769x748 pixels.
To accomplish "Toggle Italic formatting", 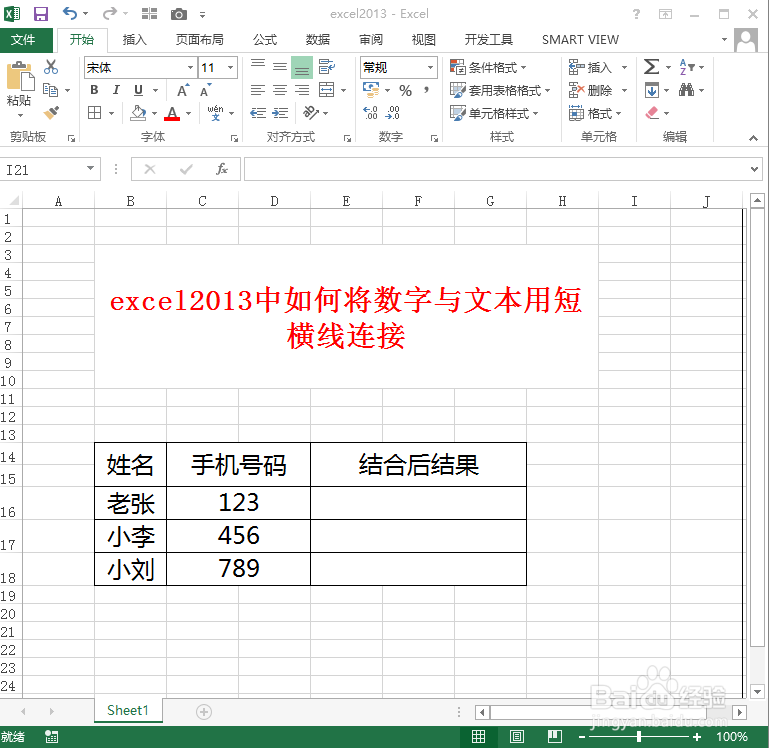I will [x=116, y=90].
